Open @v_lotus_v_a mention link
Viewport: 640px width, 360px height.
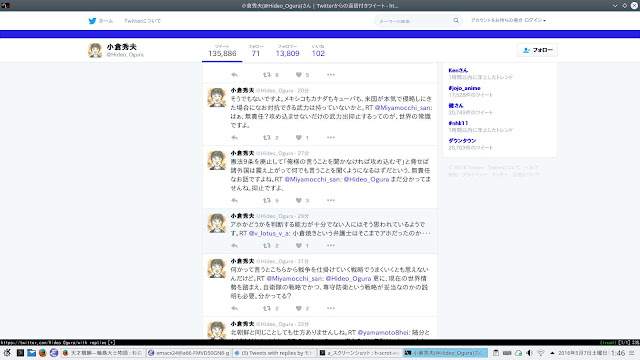(x=269, y=233)
